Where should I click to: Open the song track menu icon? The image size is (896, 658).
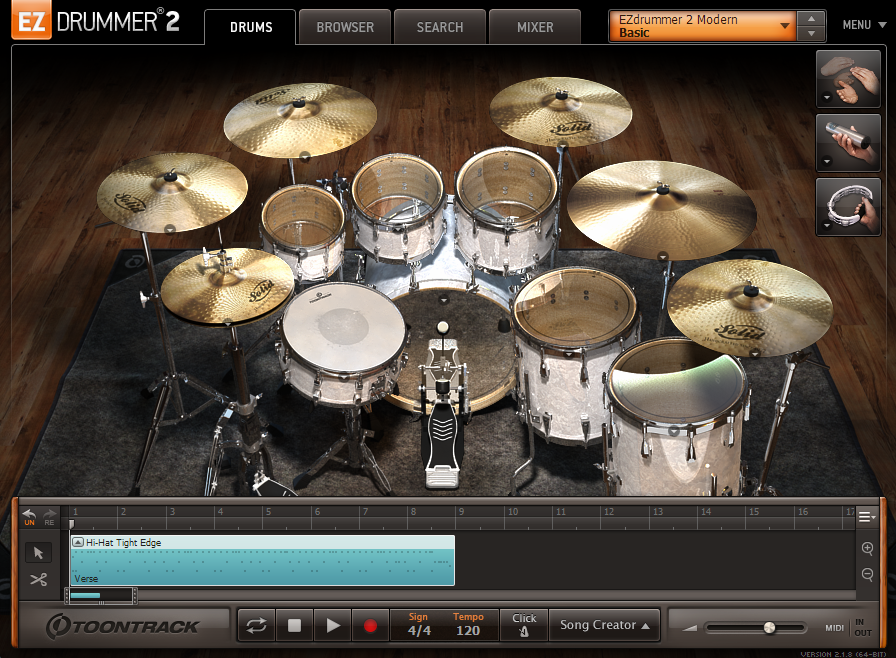click(x=867, y=517)
